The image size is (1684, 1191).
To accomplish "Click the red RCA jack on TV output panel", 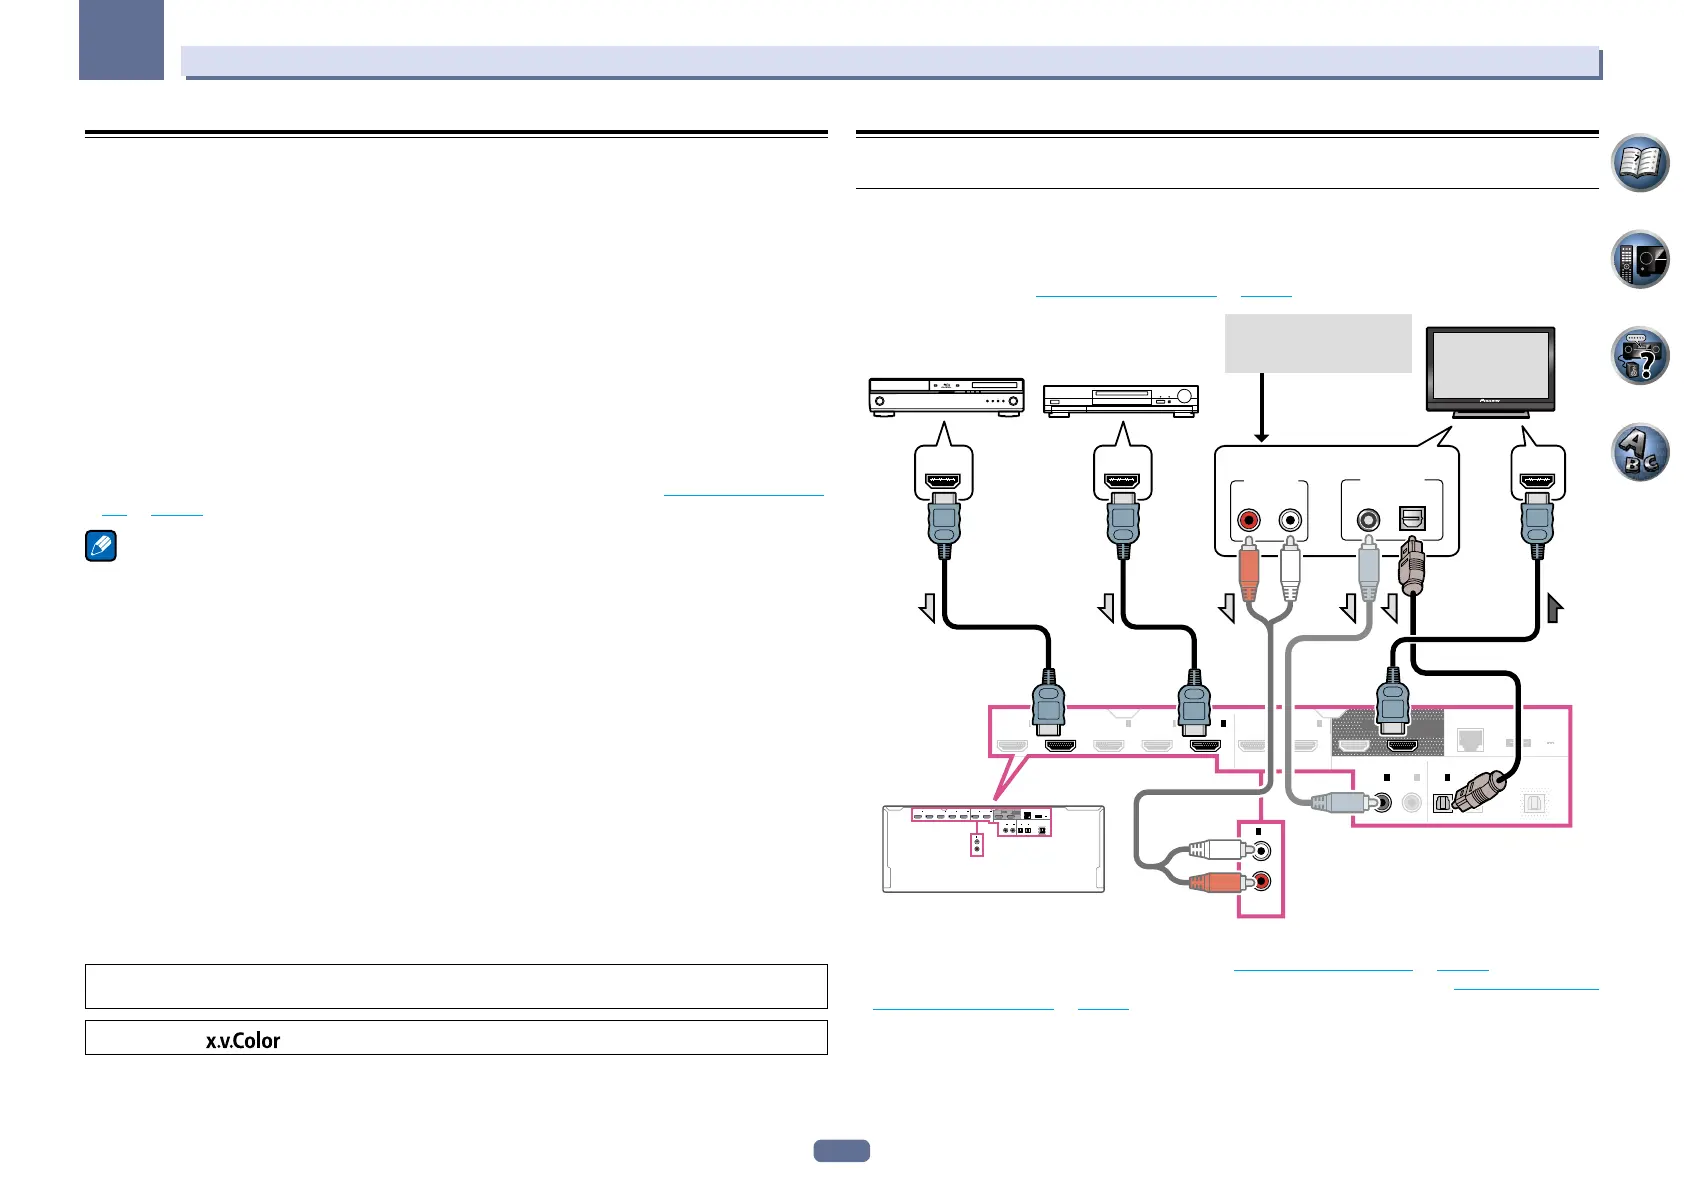I will [1248, 520].
